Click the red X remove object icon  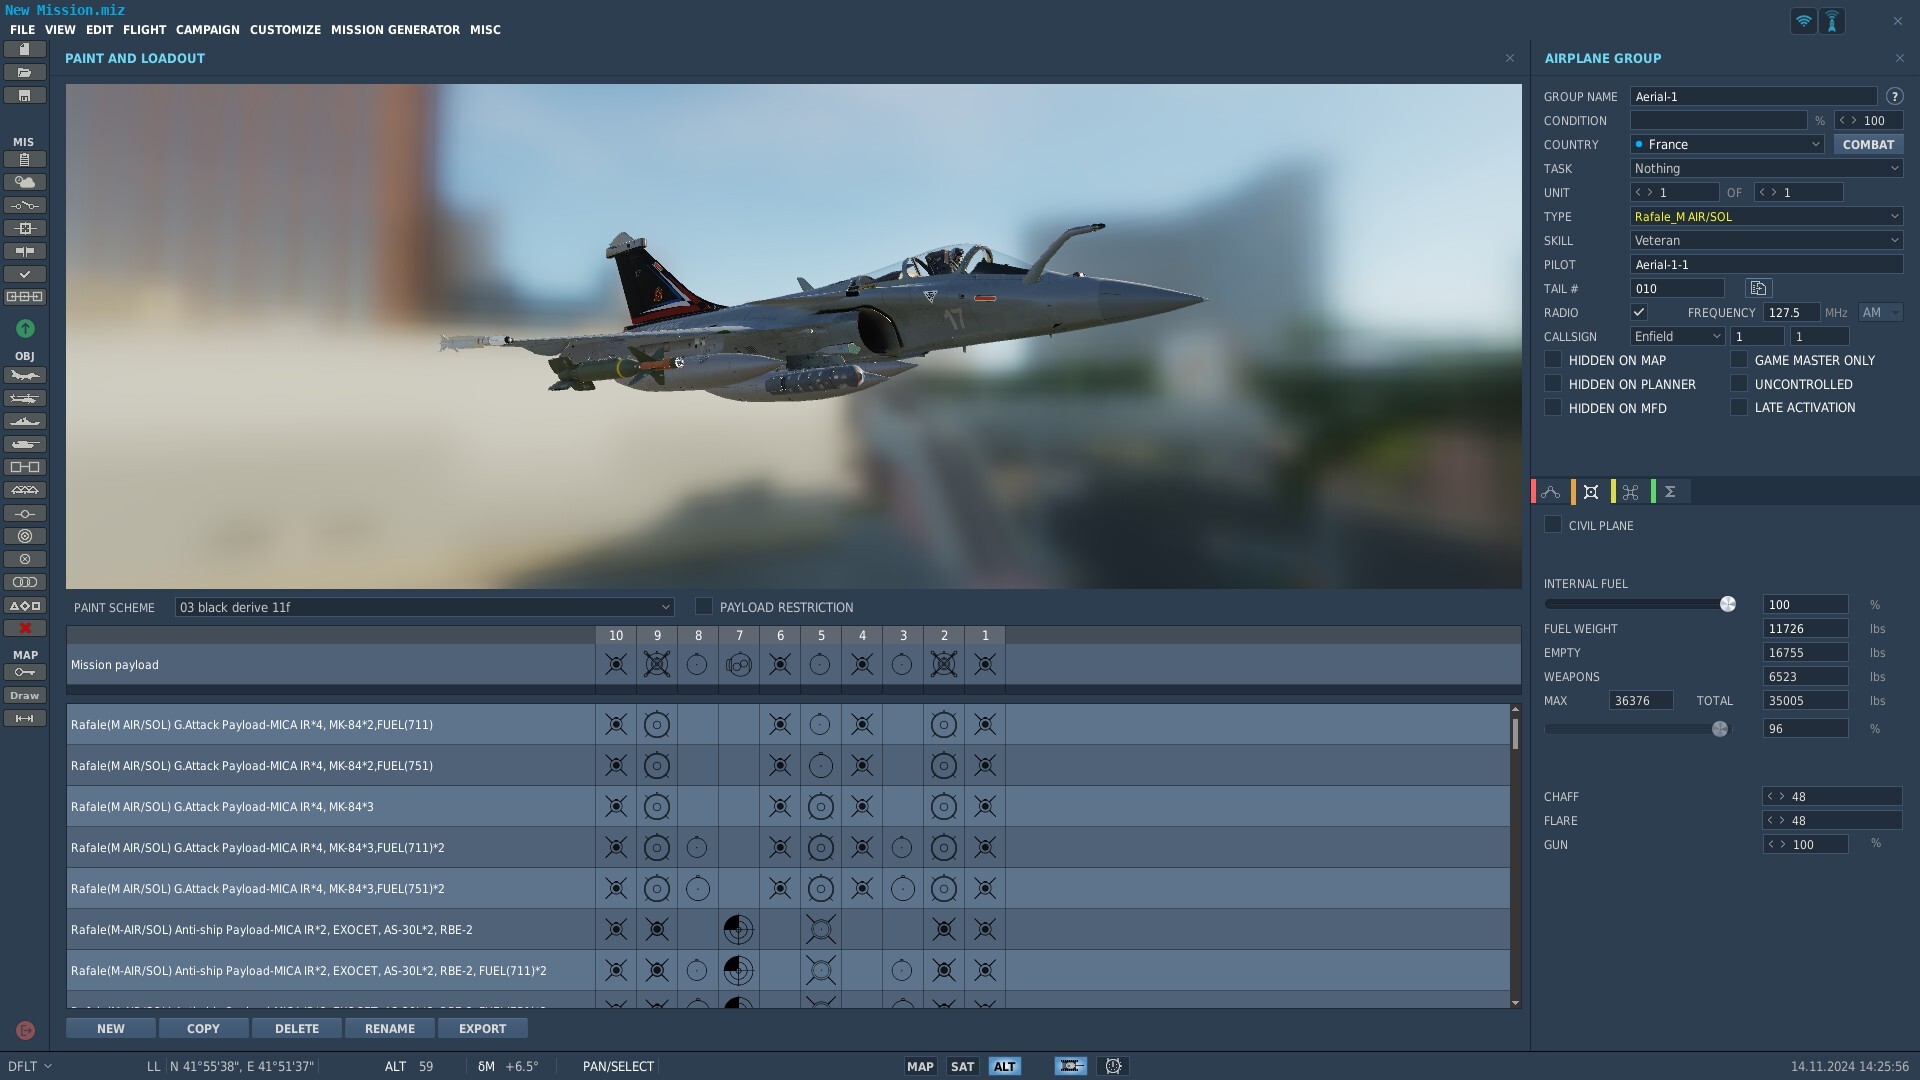click(25, 628)
